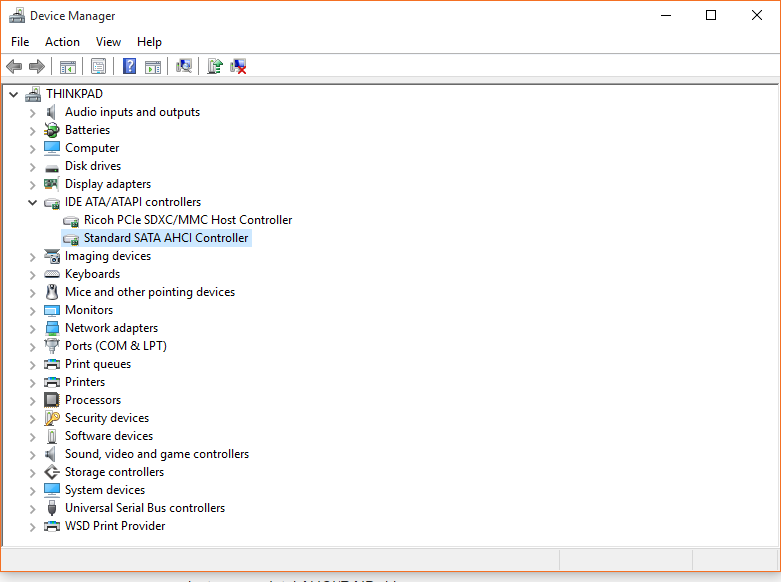The image size is (781, 582).
Task: Click the Update driver software toolbar icon
Action: pos(215,66)
